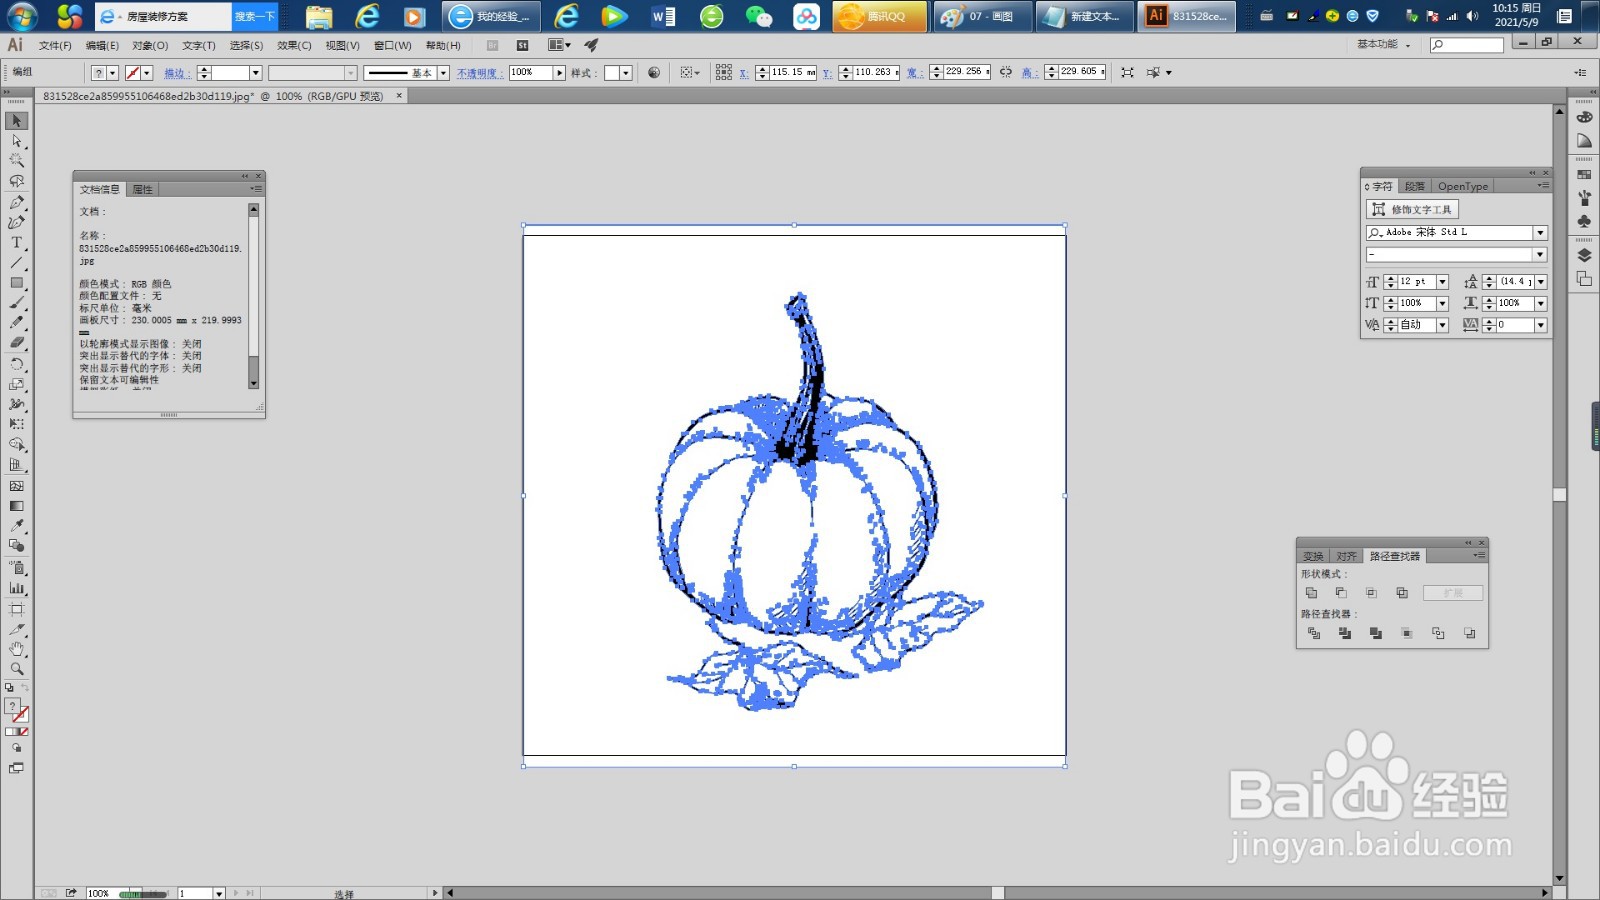Image resolution: width=1600 pixels, height=900 pixels.
Task: Select the Type (T) tool
Action: tap(16, 243)
